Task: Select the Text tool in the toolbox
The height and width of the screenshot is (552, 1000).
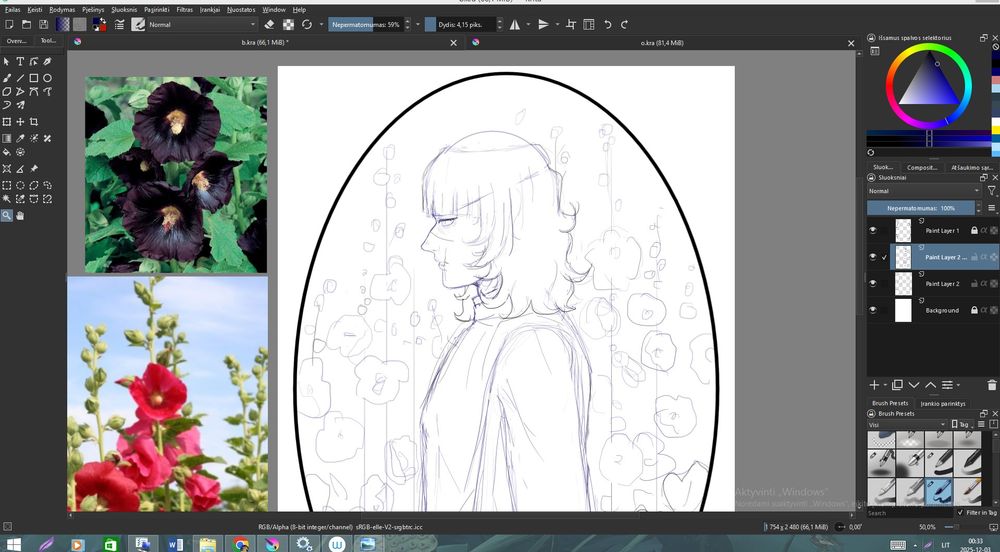Action: coord(20,62)
